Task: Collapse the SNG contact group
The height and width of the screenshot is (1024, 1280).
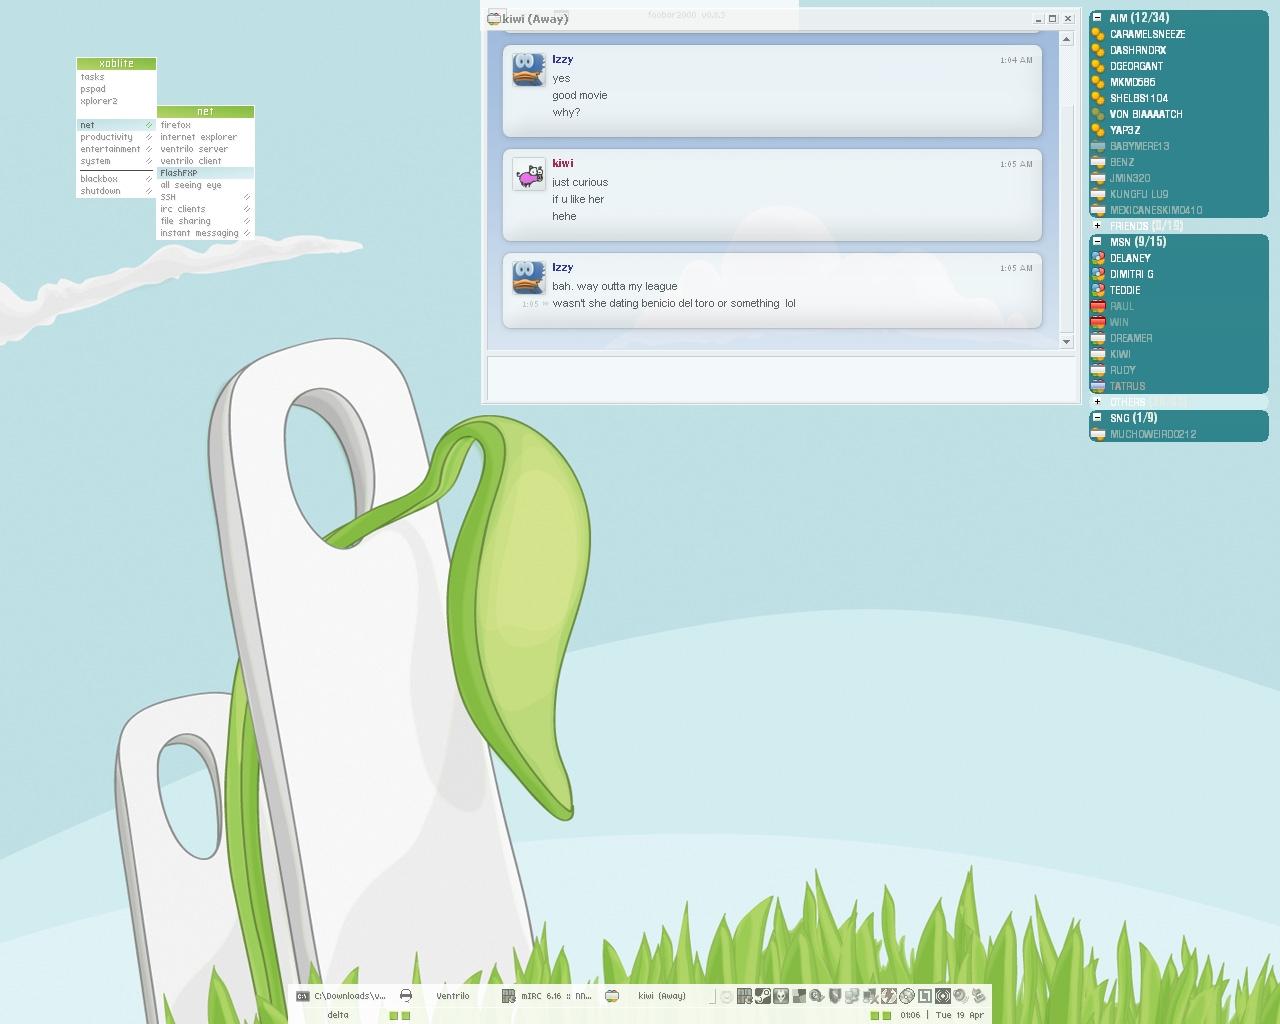Action: [x=1097, y=417]
